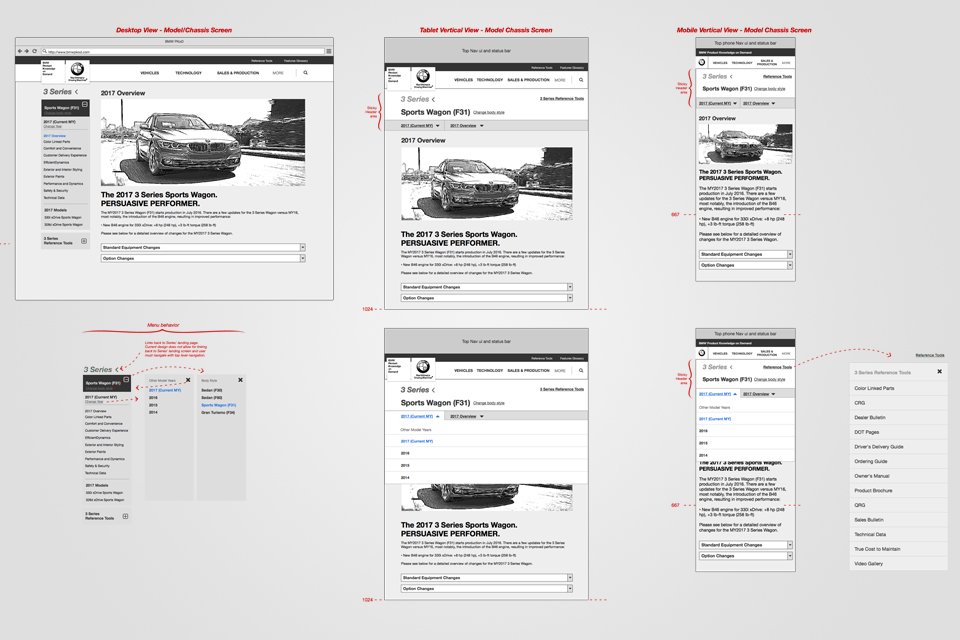Screen dimensions: 960x640
Task: Collapse the open 2017 (Current MY) dropdown, lower tablet view
Action: click(x=420, y=416)
